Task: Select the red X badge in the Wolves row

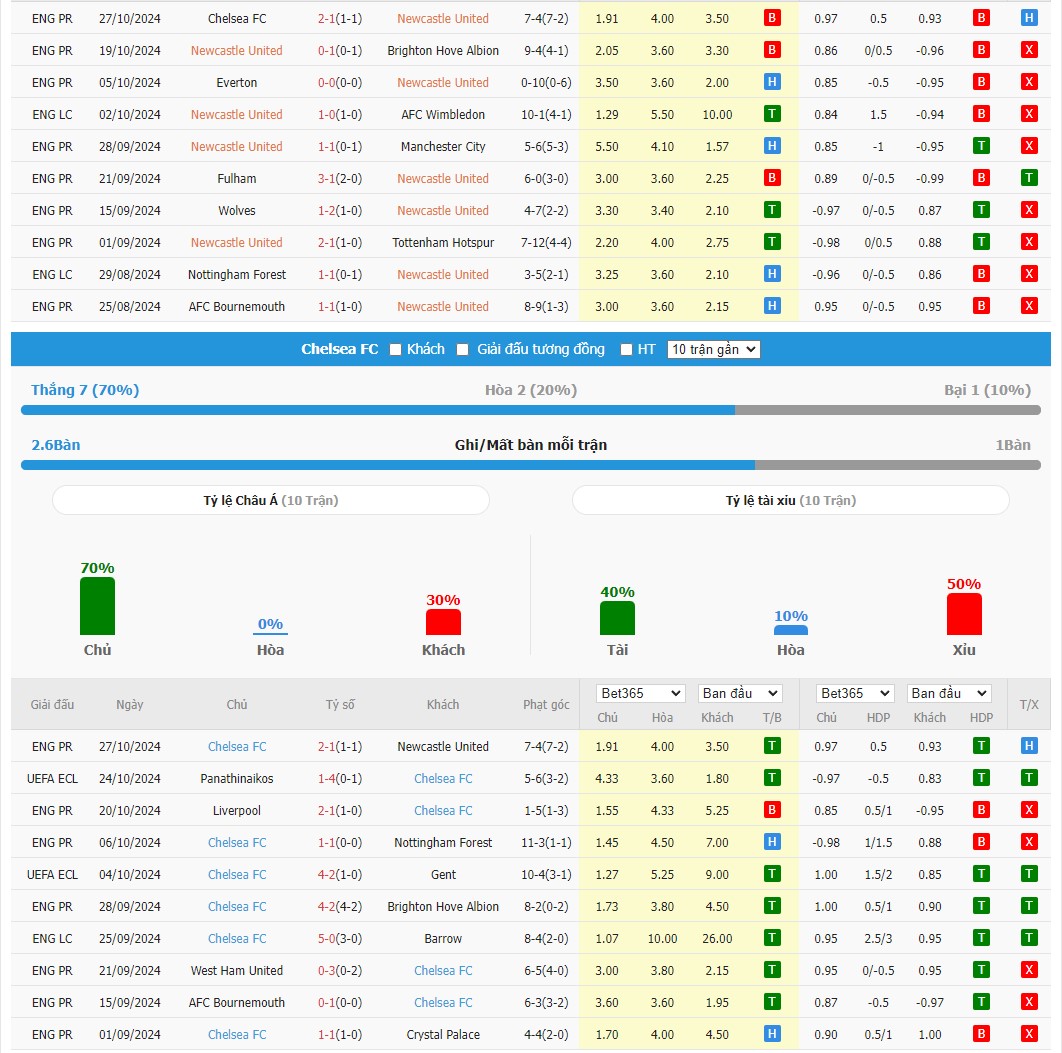Action: tap(1029, 210)
